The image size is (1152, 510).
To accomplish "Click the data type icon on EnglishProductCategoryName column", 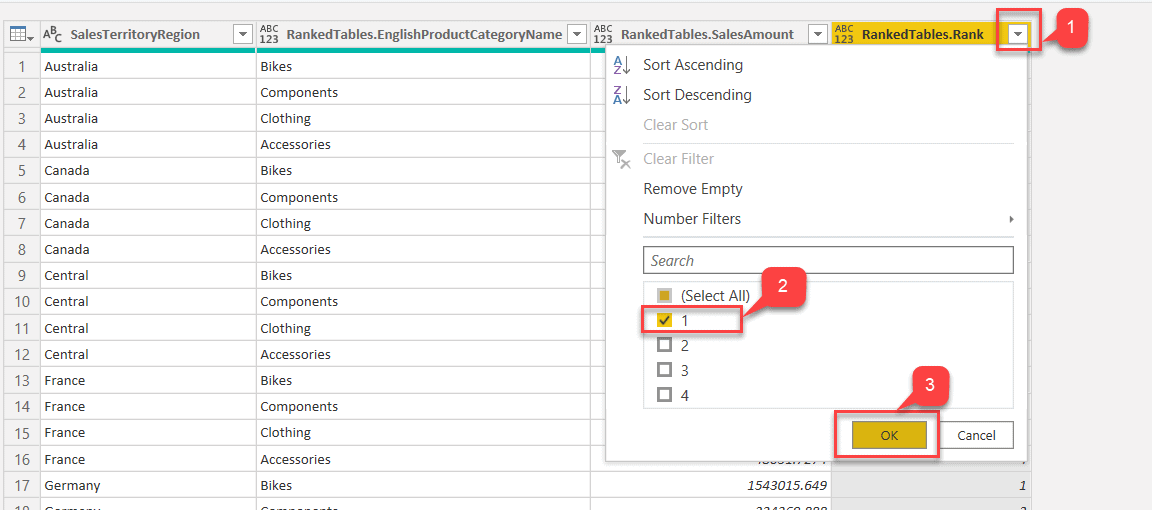I will (269, 35).
